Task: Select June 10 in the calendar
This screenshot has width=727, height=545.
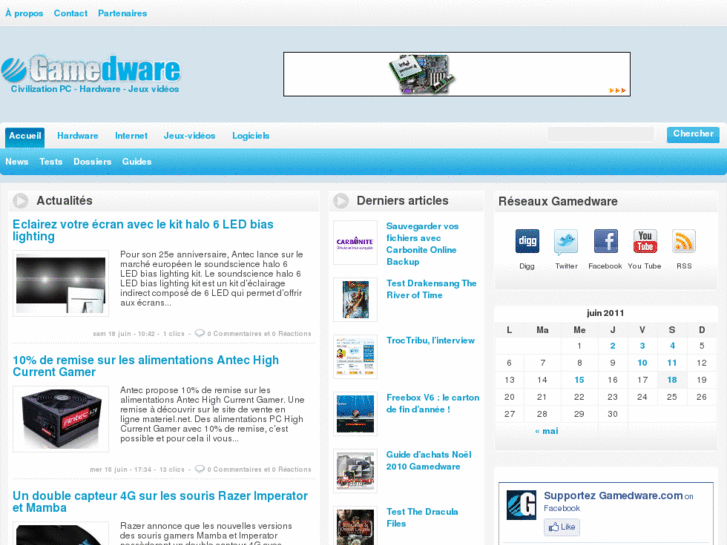Action: pos(642,363)
